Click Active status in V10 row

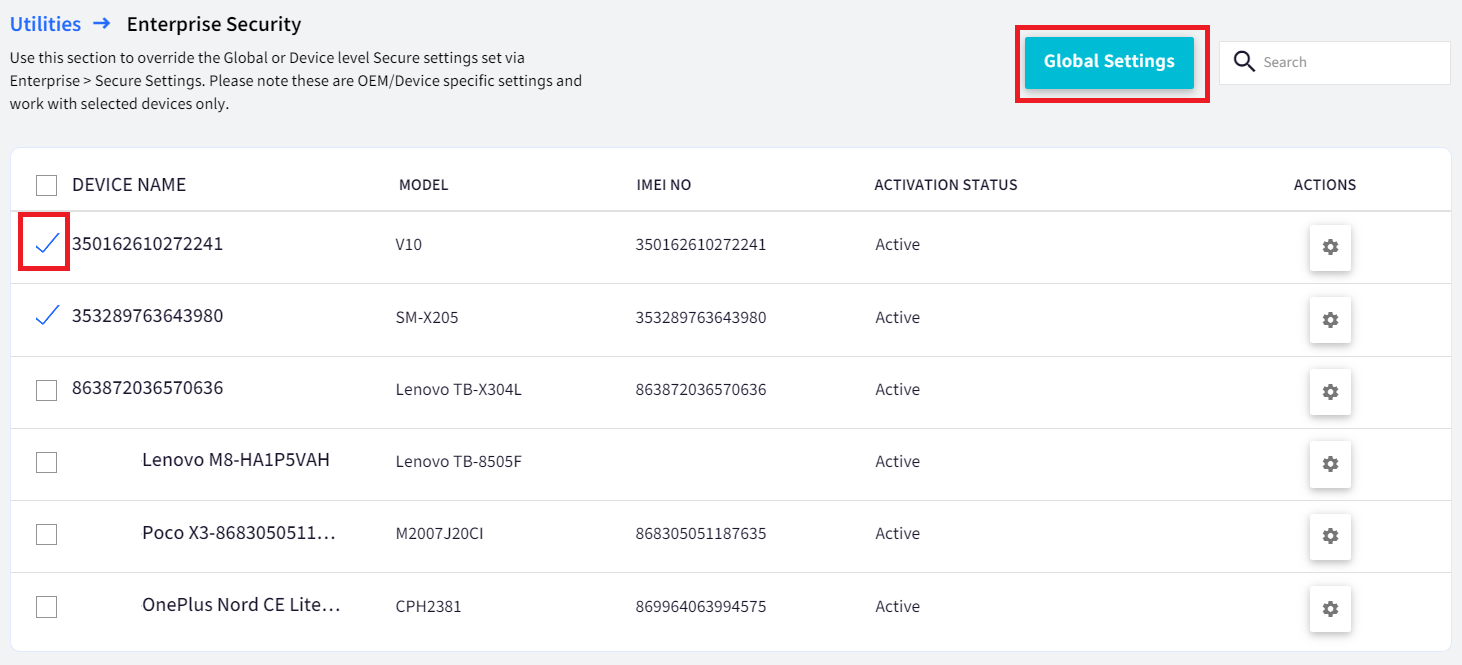(x=897, y=245)
